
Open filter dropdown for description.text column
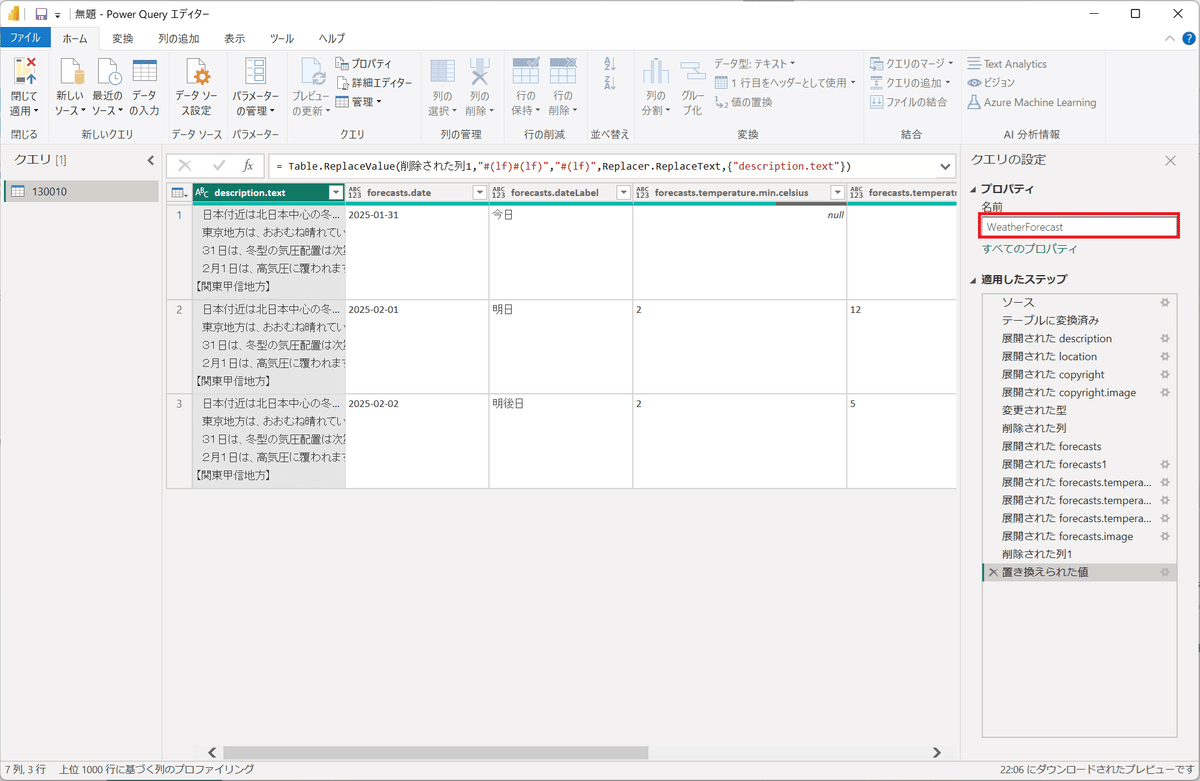pos(335,192)
